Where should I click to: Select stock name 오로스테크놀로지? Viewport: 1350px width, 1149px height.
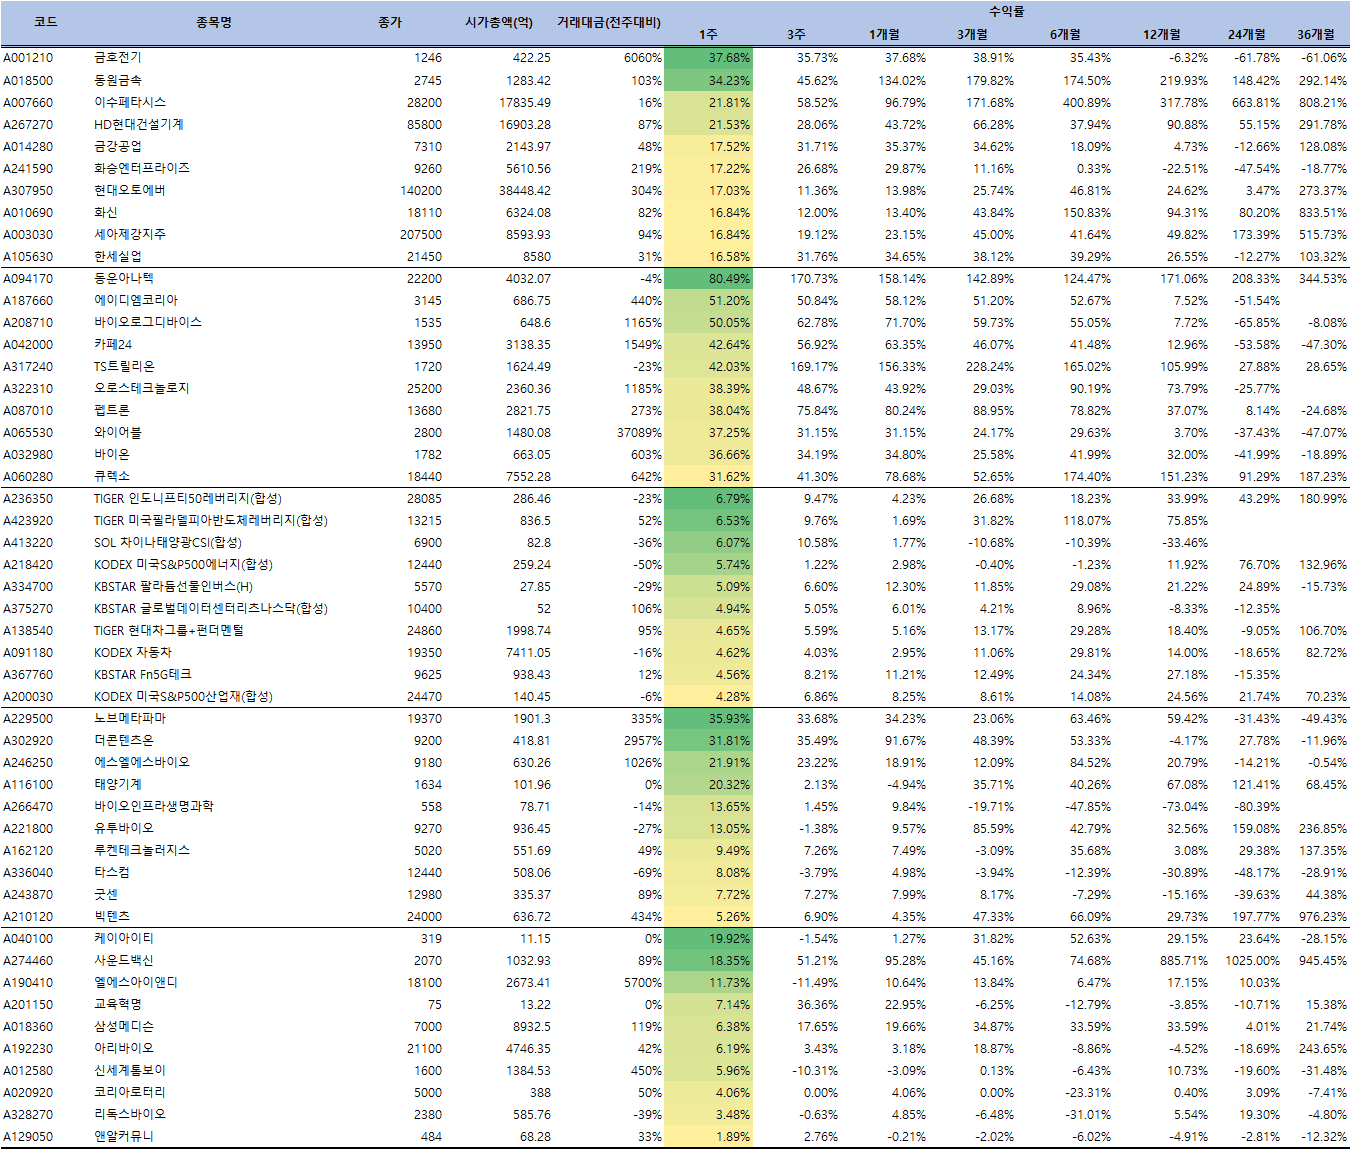pyautogui.click(x=142, y=388)
